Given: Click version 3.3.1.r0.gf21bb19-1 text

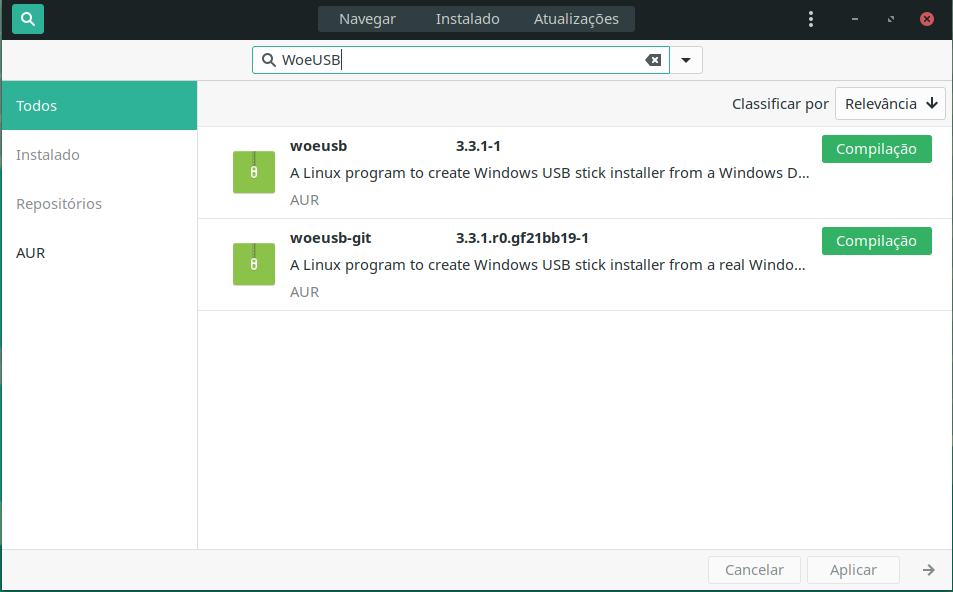Looking at the screenshot, I should [522, 238].
